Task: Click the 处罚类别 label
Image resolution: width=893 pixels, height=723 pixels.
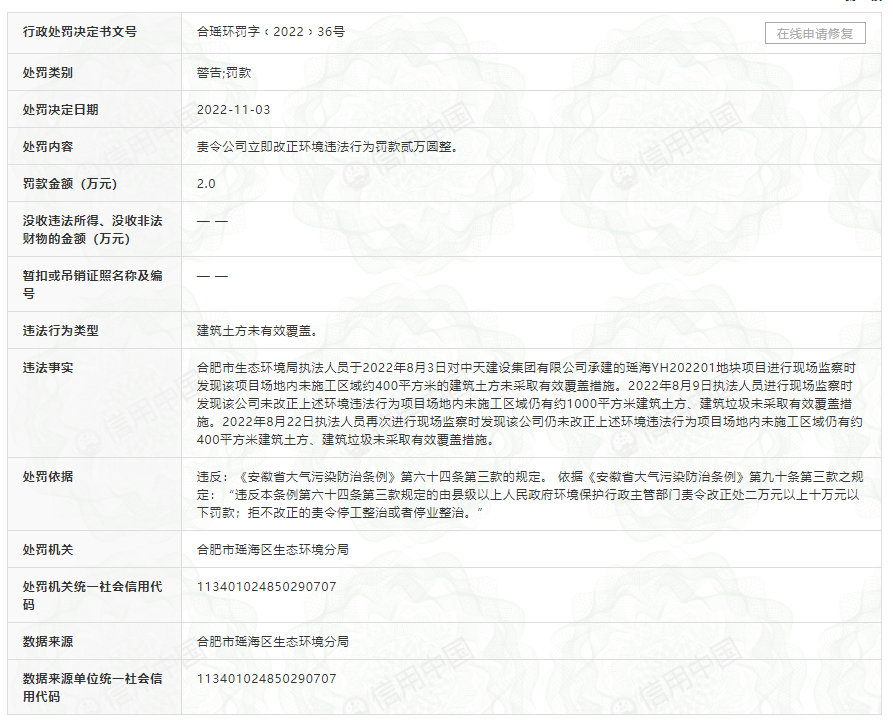Action: 48,73
